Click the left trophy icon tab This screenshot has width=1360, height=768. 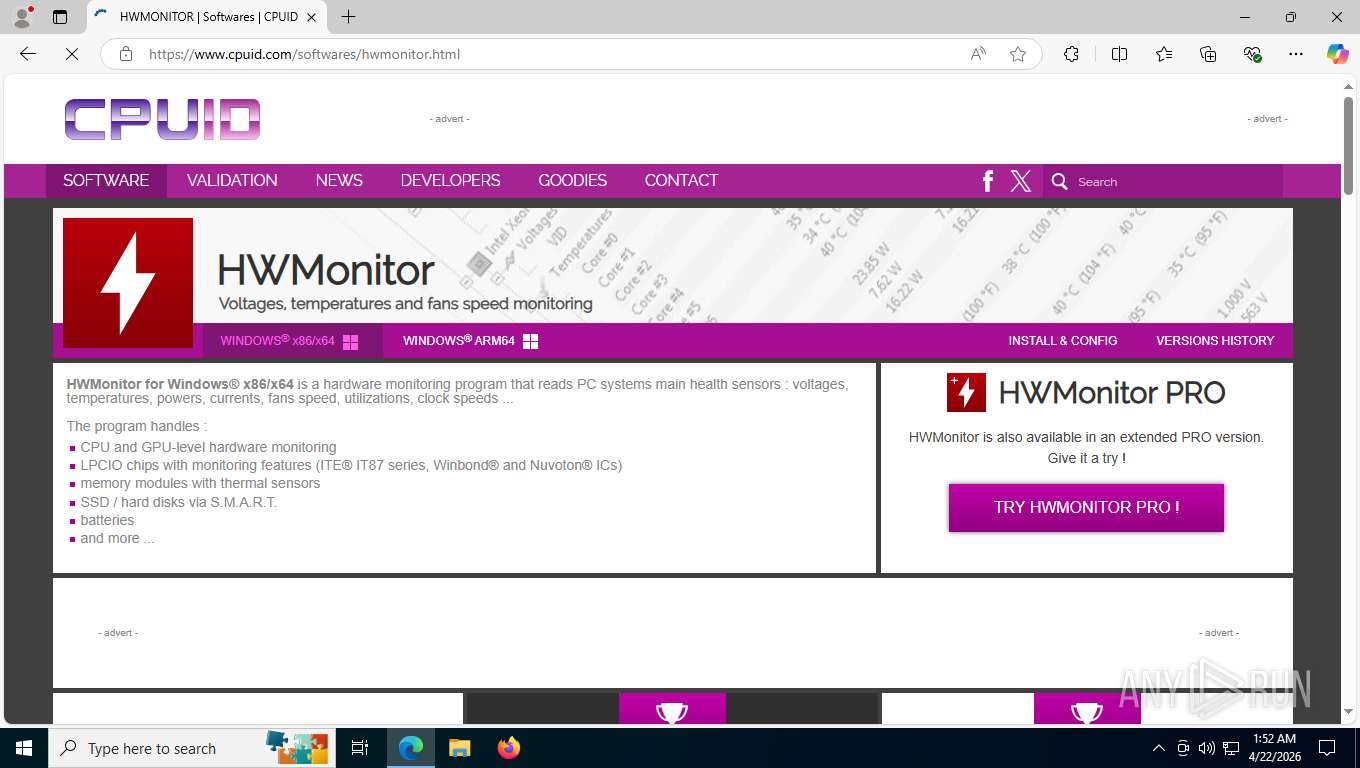click(672, 709)
